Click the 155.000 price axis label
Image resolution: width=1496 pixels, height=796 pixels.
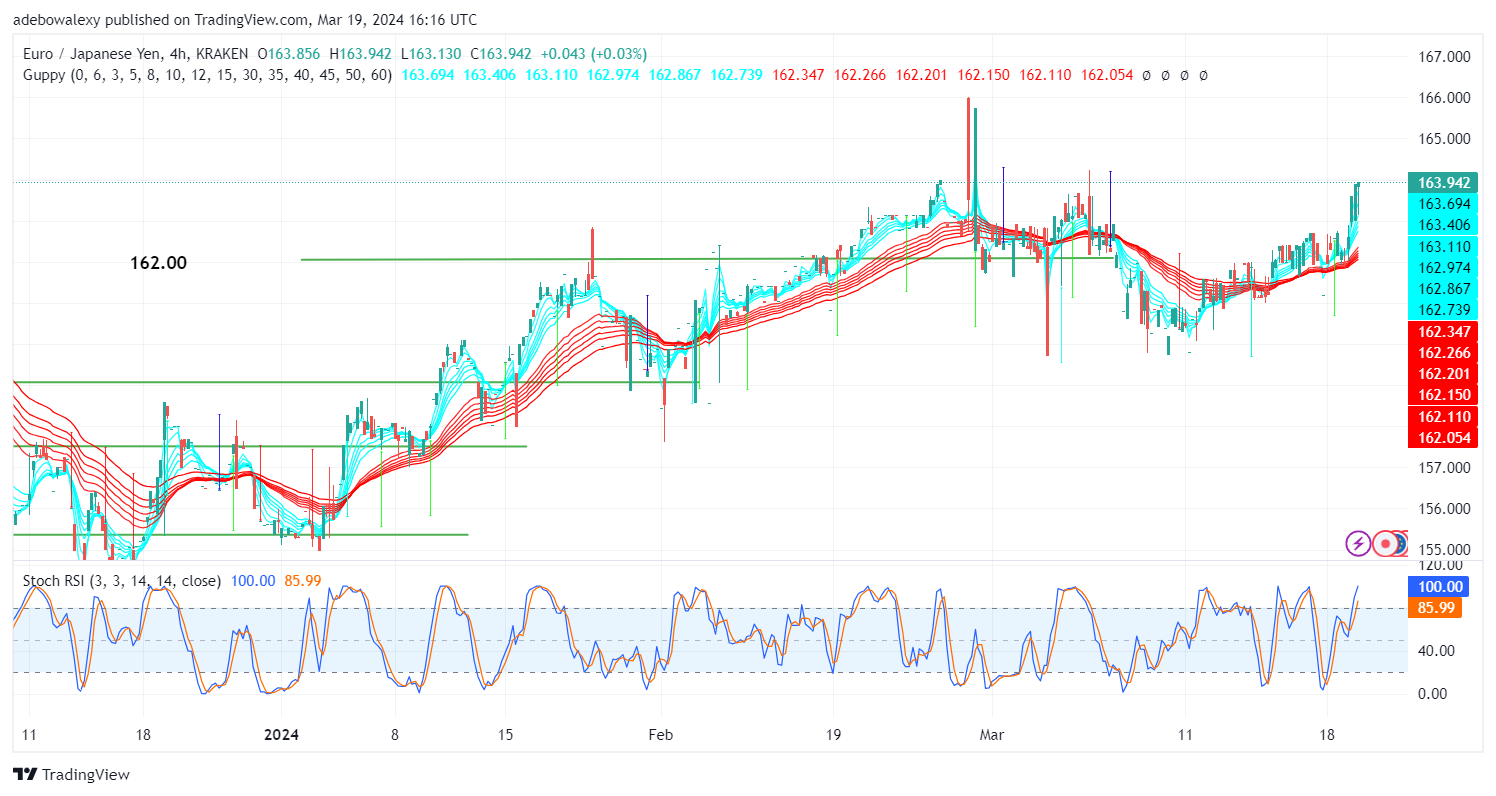pos(1442,549)
